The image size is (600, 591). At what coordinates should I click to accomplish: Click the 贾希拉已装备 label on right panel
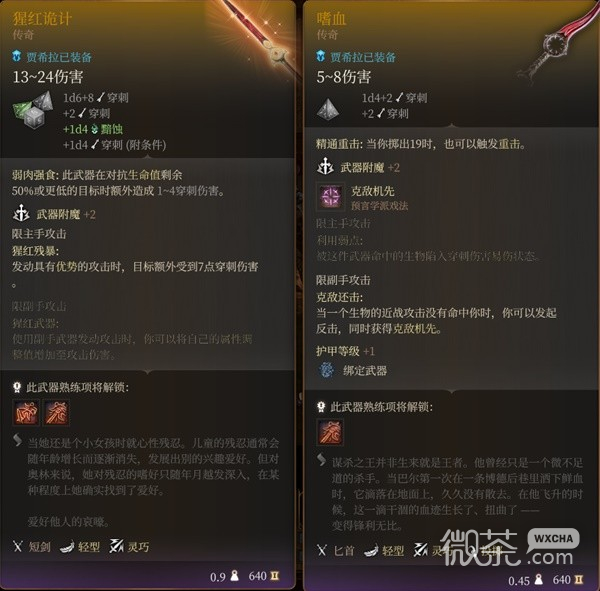coord(363,57)
